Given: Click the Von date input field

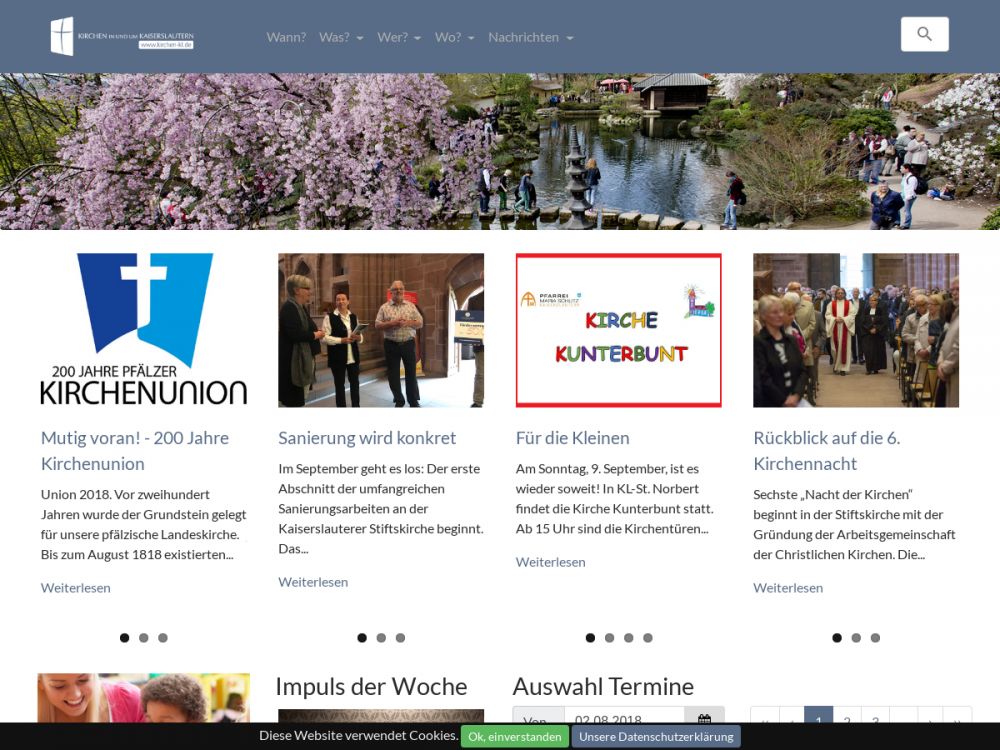Looking at the screenshot, I should [623, 718].
